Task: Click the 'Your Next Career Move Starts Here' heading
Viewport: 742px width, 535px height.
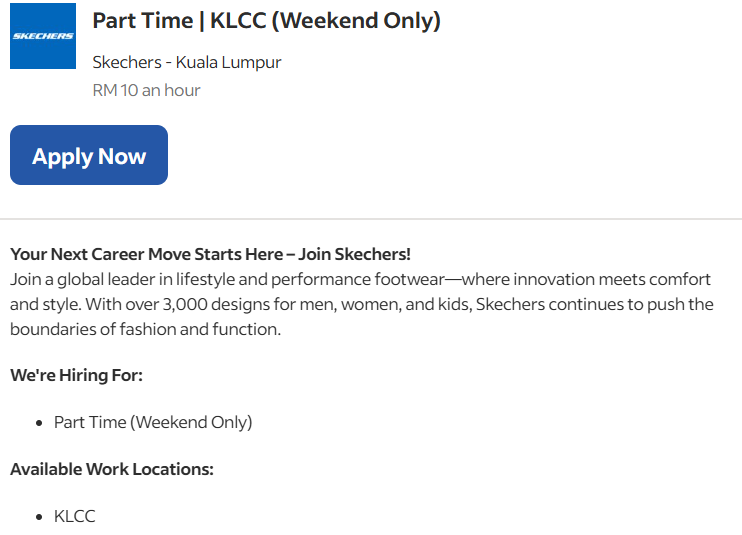Action: point(210,254)
